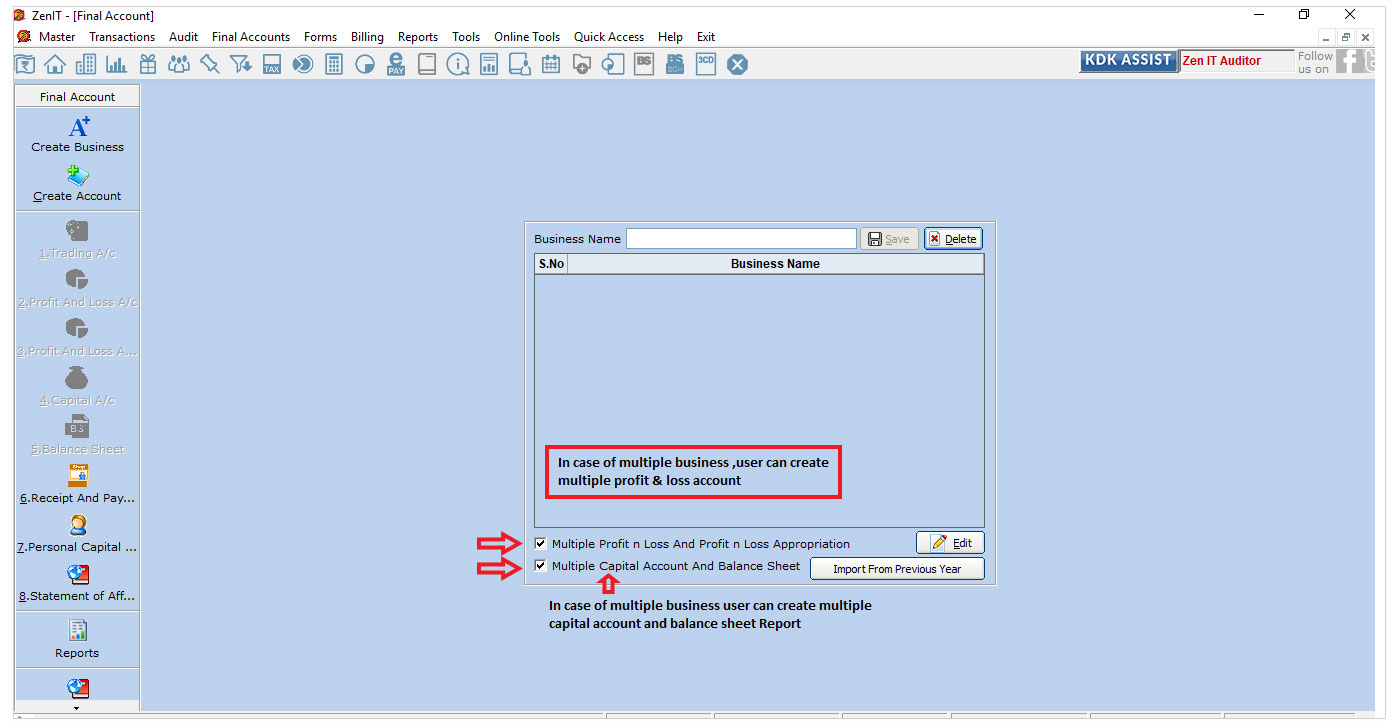
Task: Click the home toolbar icon
Action: pos(55,64)
